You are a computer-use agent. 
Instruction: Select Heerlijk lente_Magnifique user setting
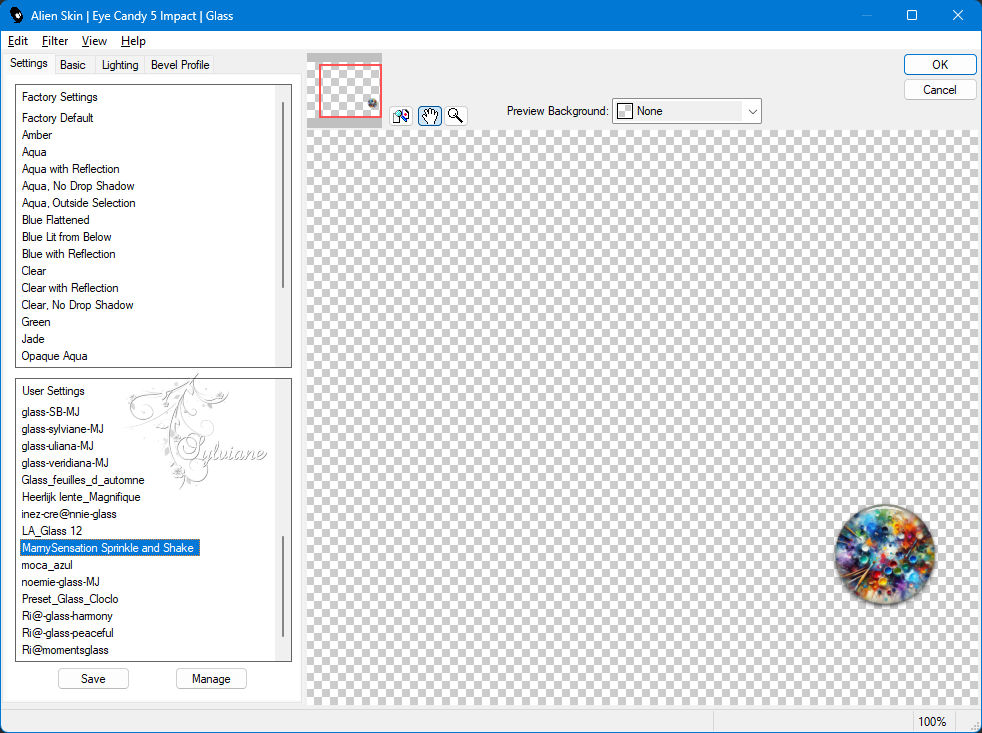click(x=81, y=497)
